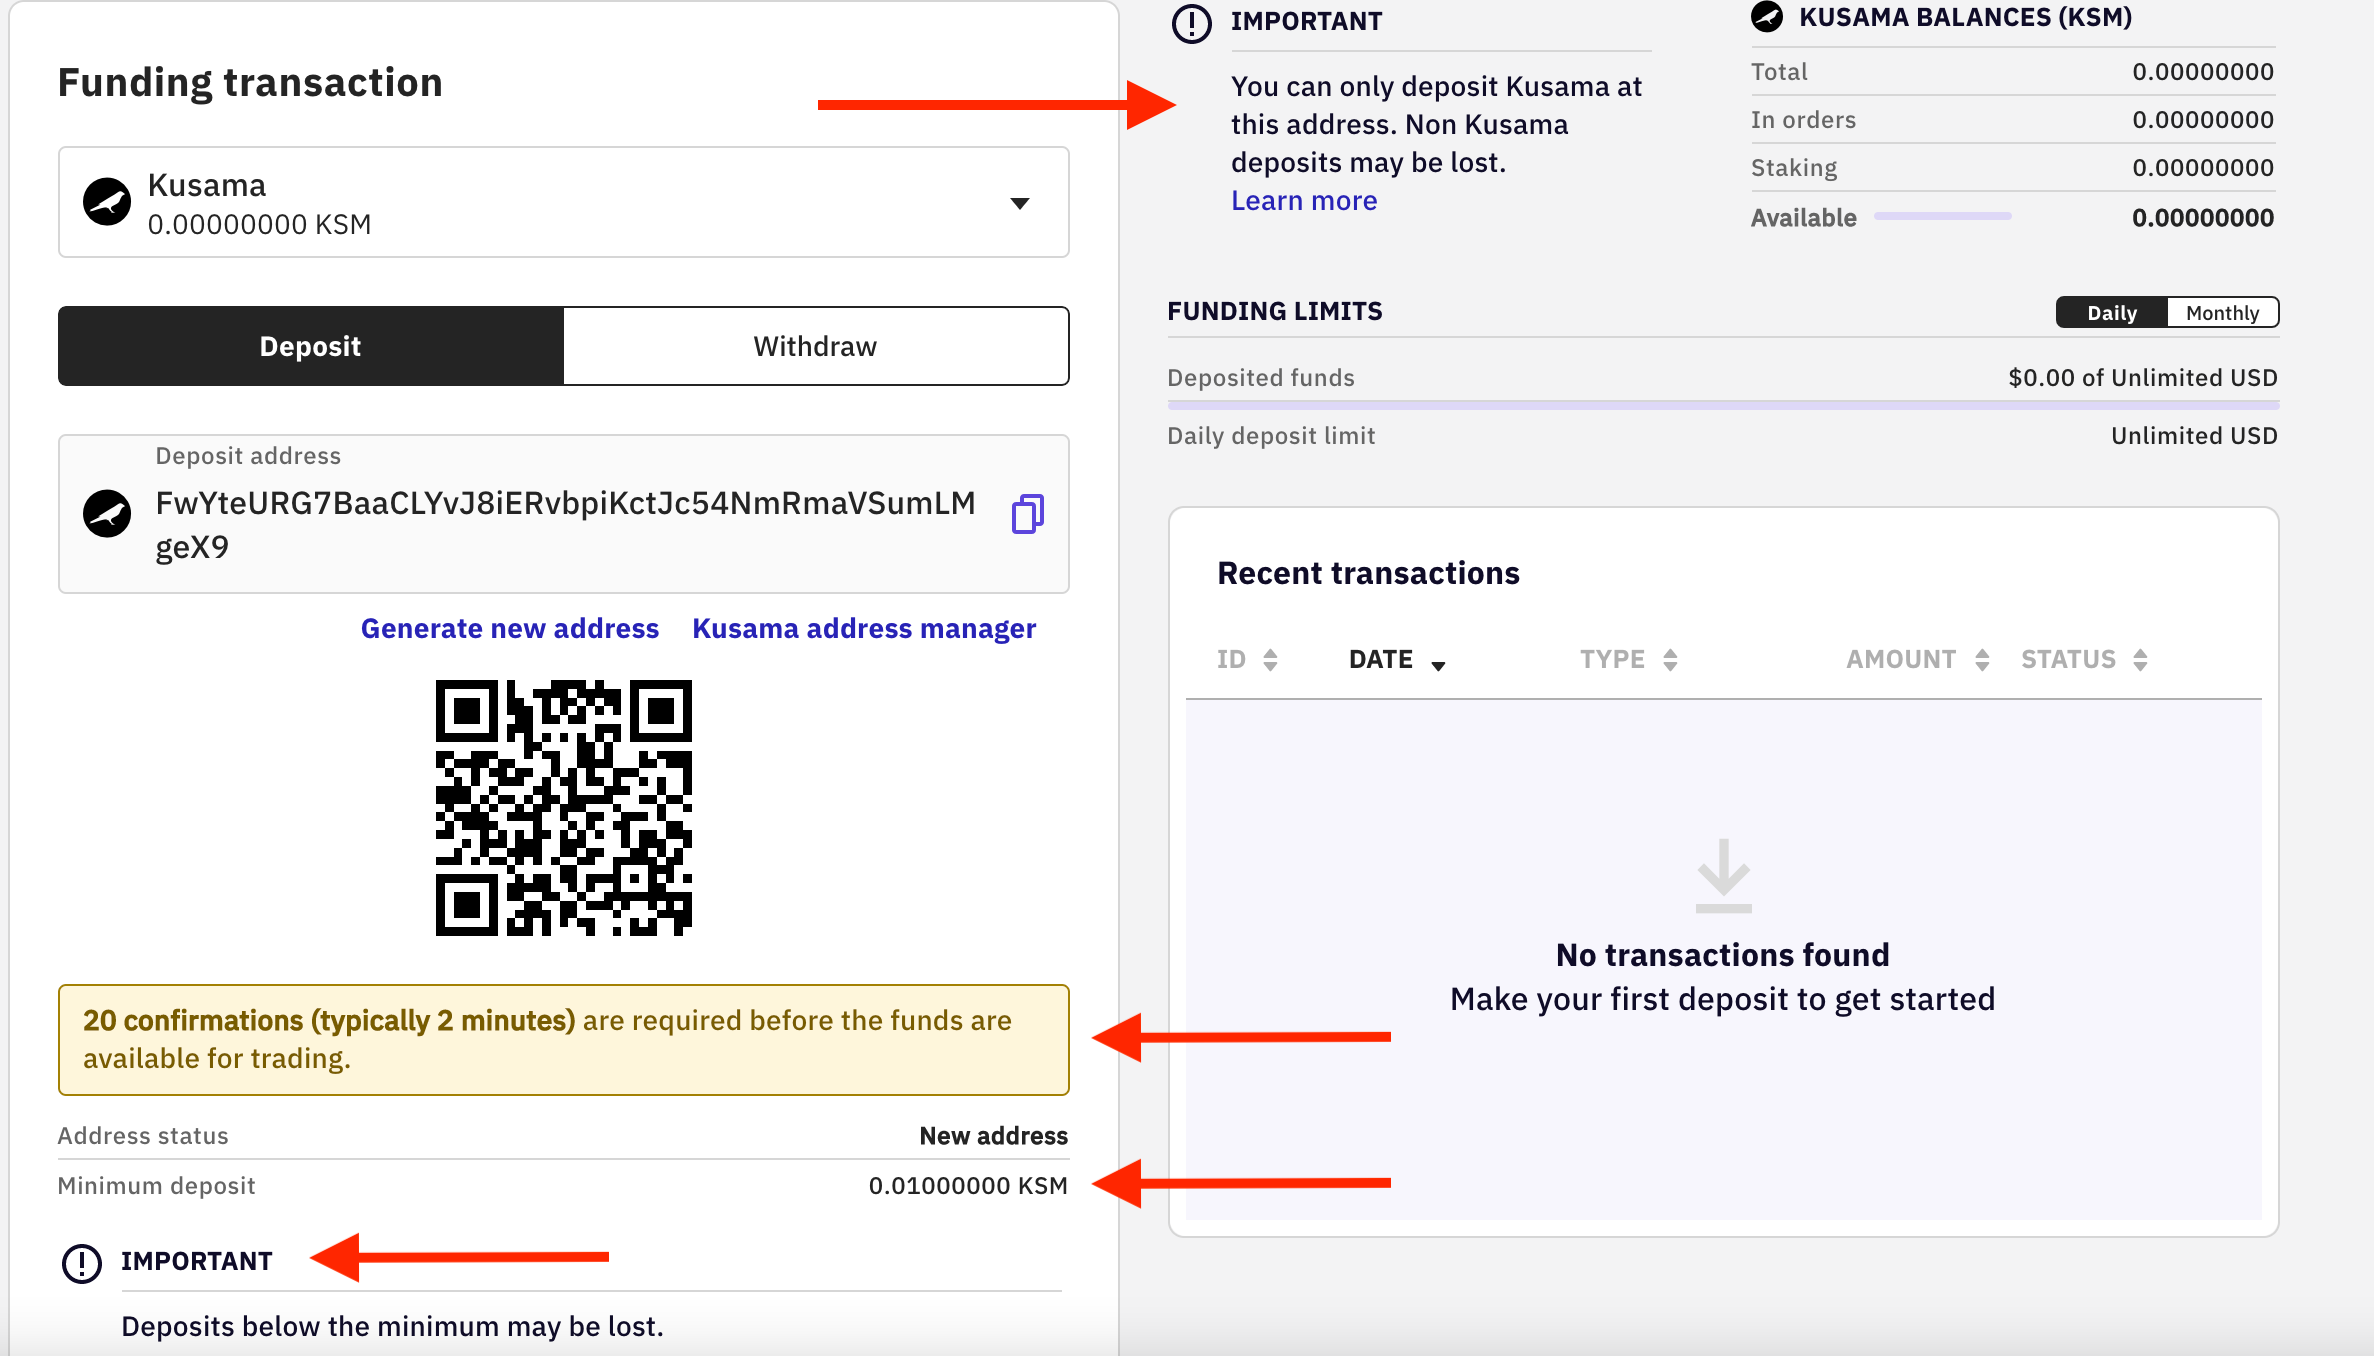Expand asset list with dropdown arrow
Viewport: 2374px width, 1356px height.
click(1020, 203)
